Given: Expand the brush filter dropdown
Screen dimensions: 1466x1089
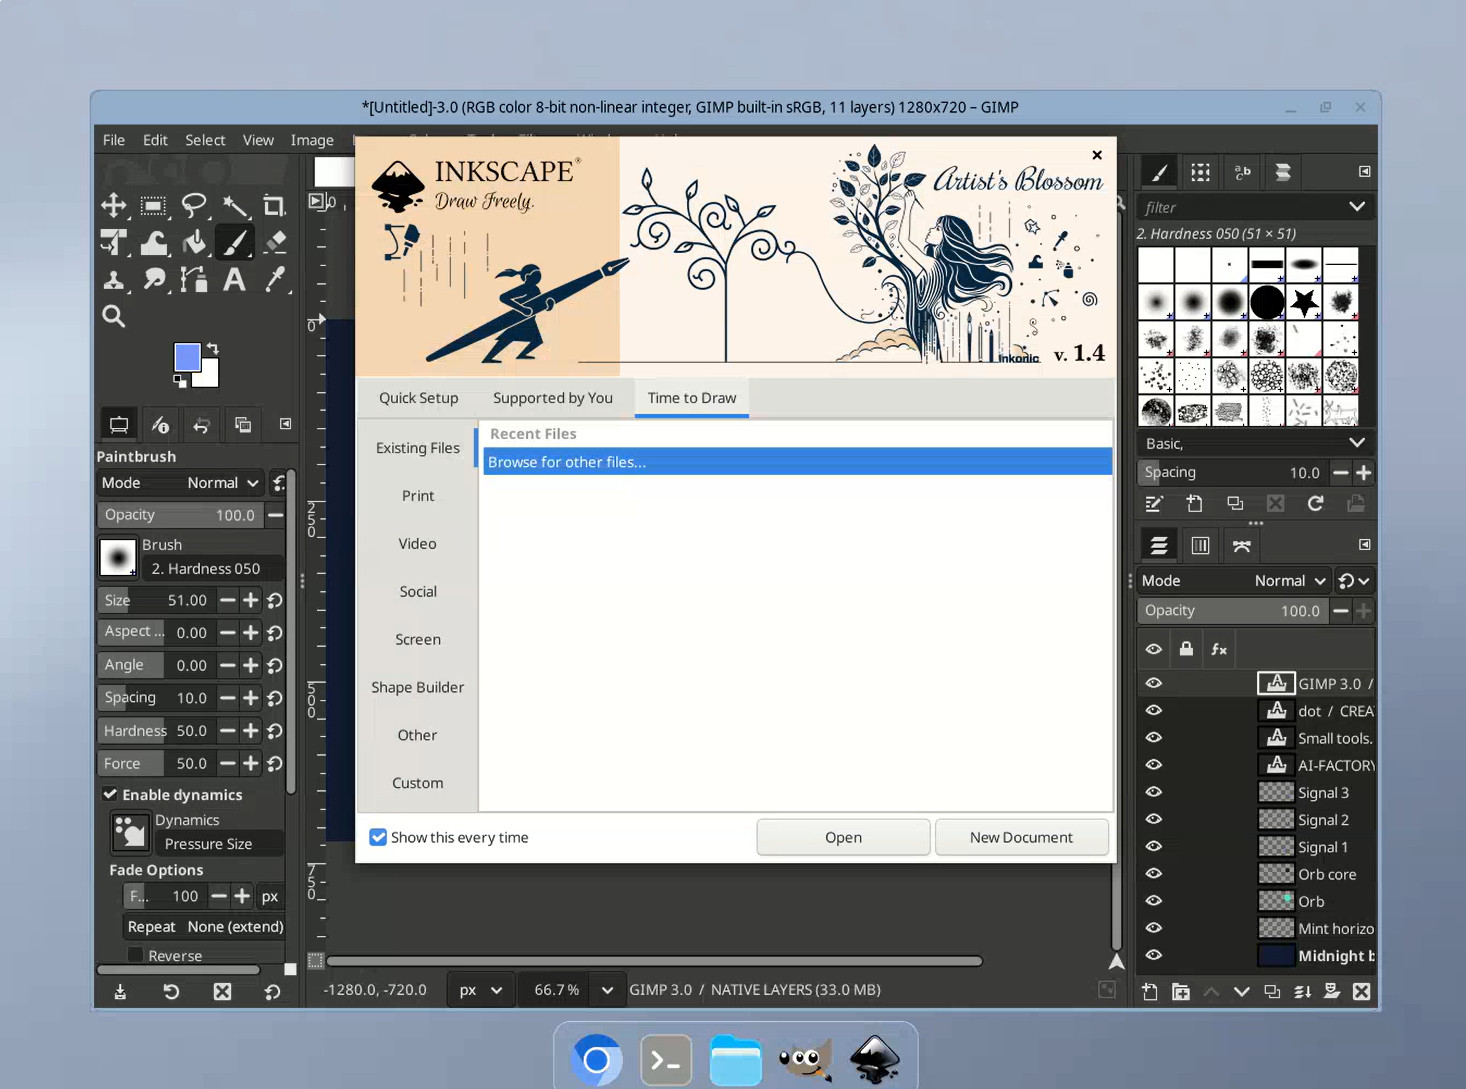Looking at the screenshot, I should tap(1356, 207).
